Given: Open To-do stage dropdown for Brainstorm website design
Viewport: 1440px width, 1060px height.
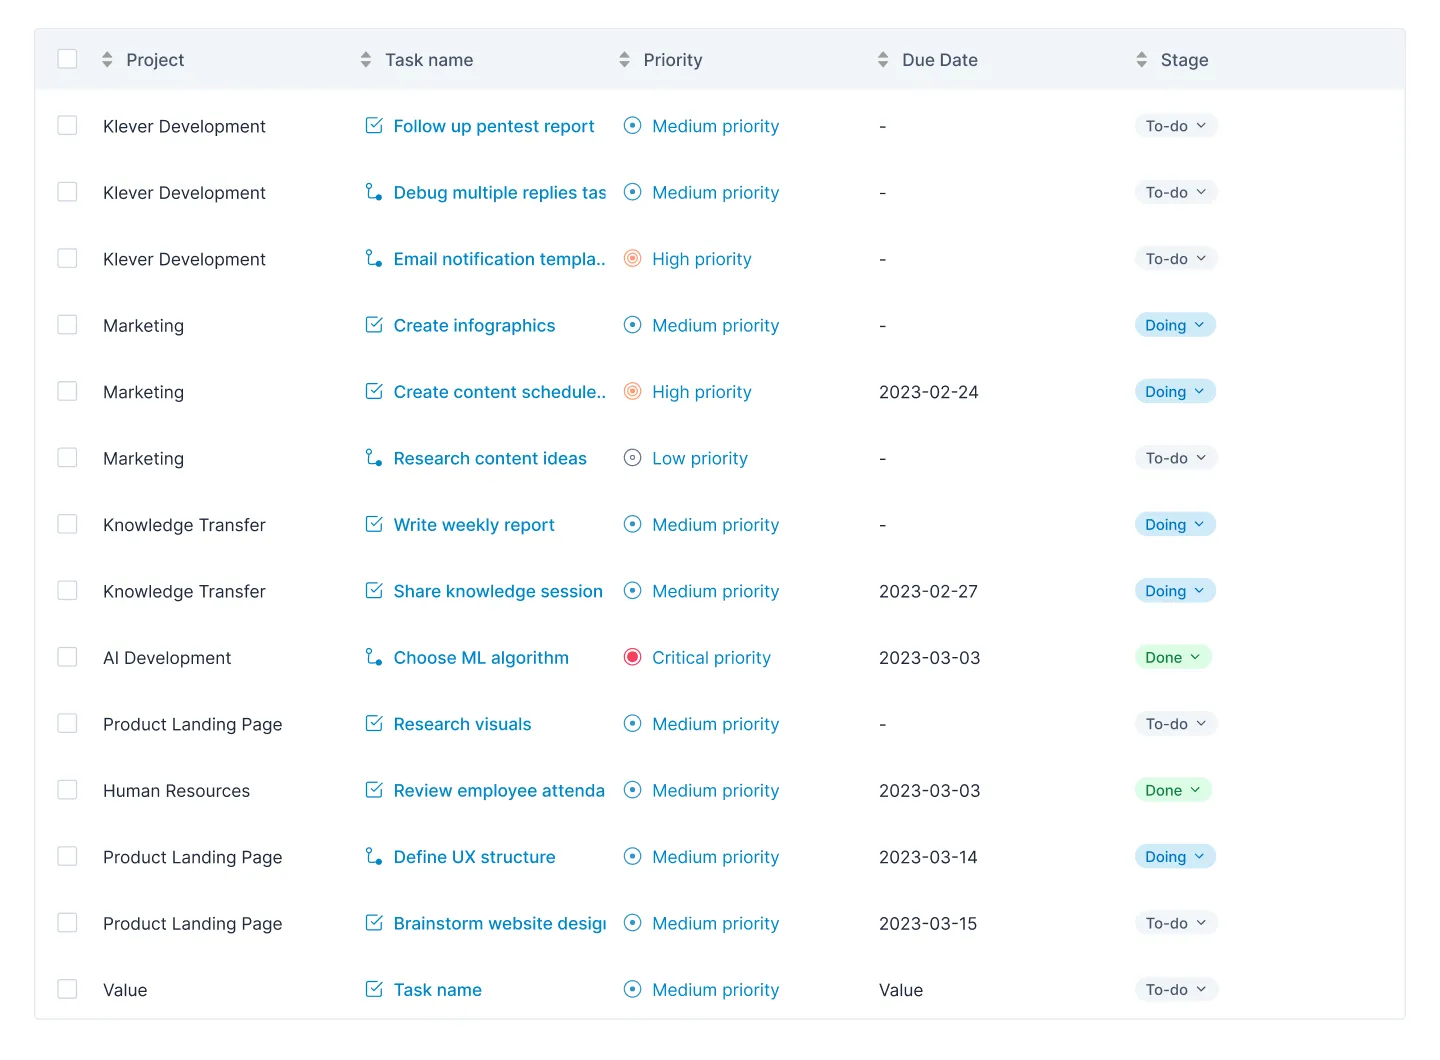Looking at the screenshot, I should point(1176,923).
